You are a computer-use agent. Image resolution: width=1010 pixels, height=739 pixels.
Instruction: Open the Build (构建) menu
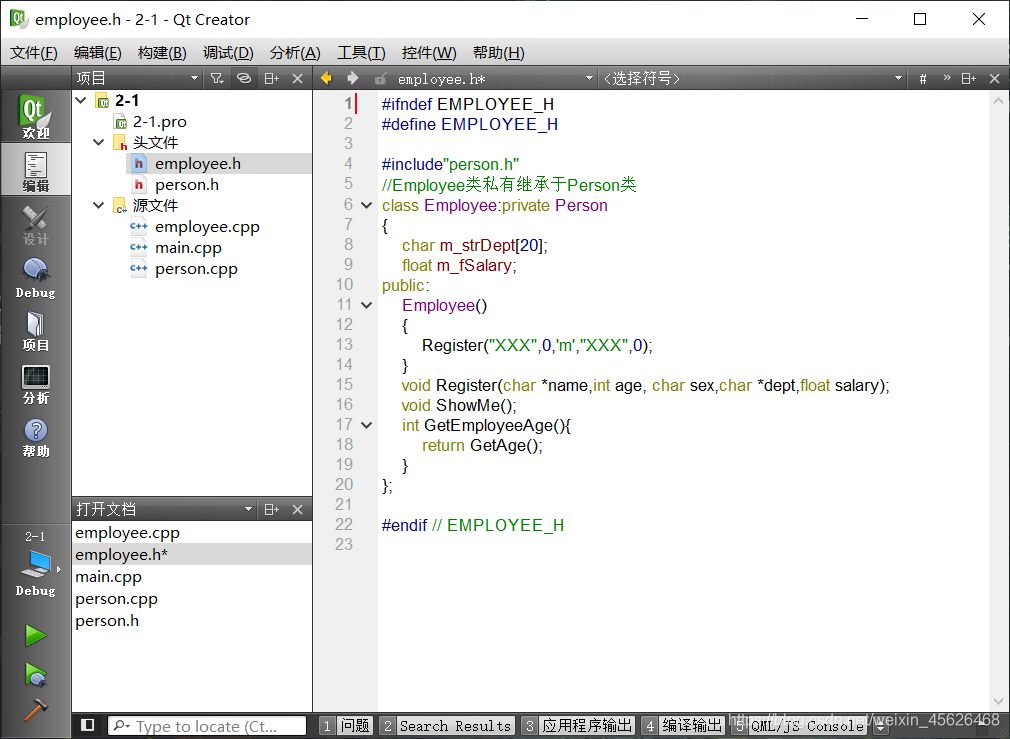[162, 53]
